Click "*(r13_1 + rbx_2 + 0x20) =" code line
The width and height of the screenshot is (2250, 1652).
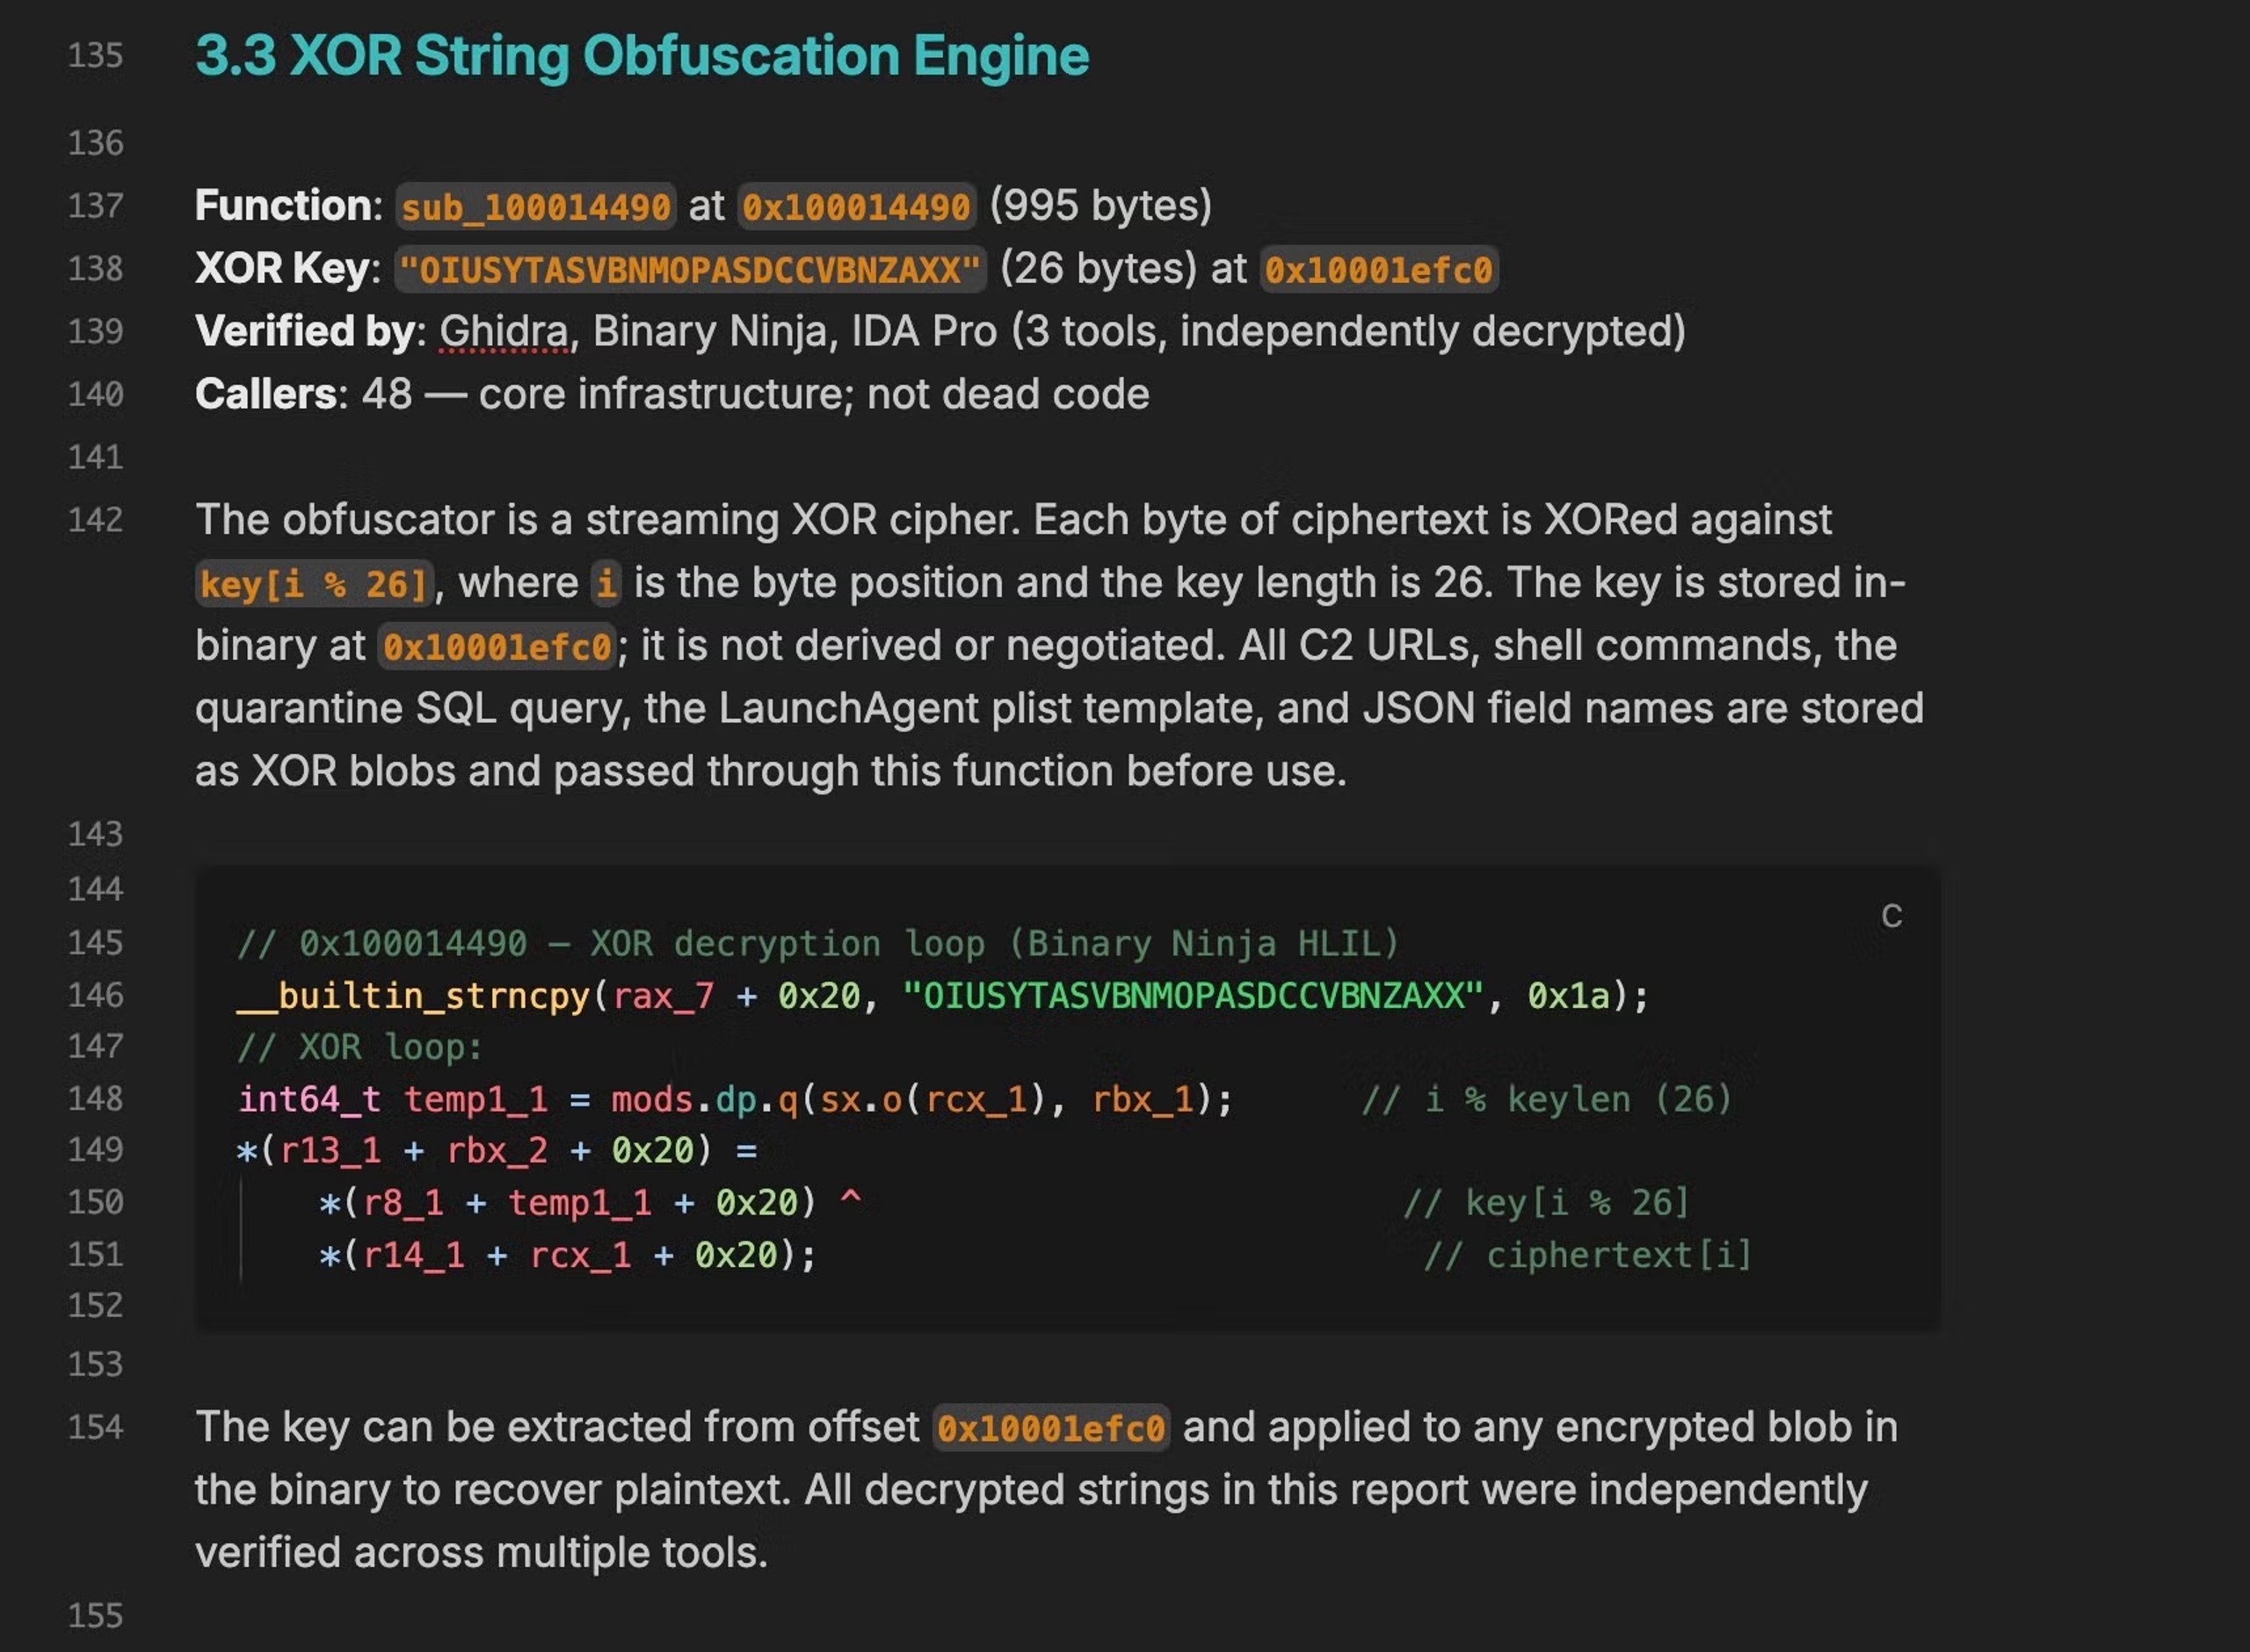click(x=497, y=1151)
